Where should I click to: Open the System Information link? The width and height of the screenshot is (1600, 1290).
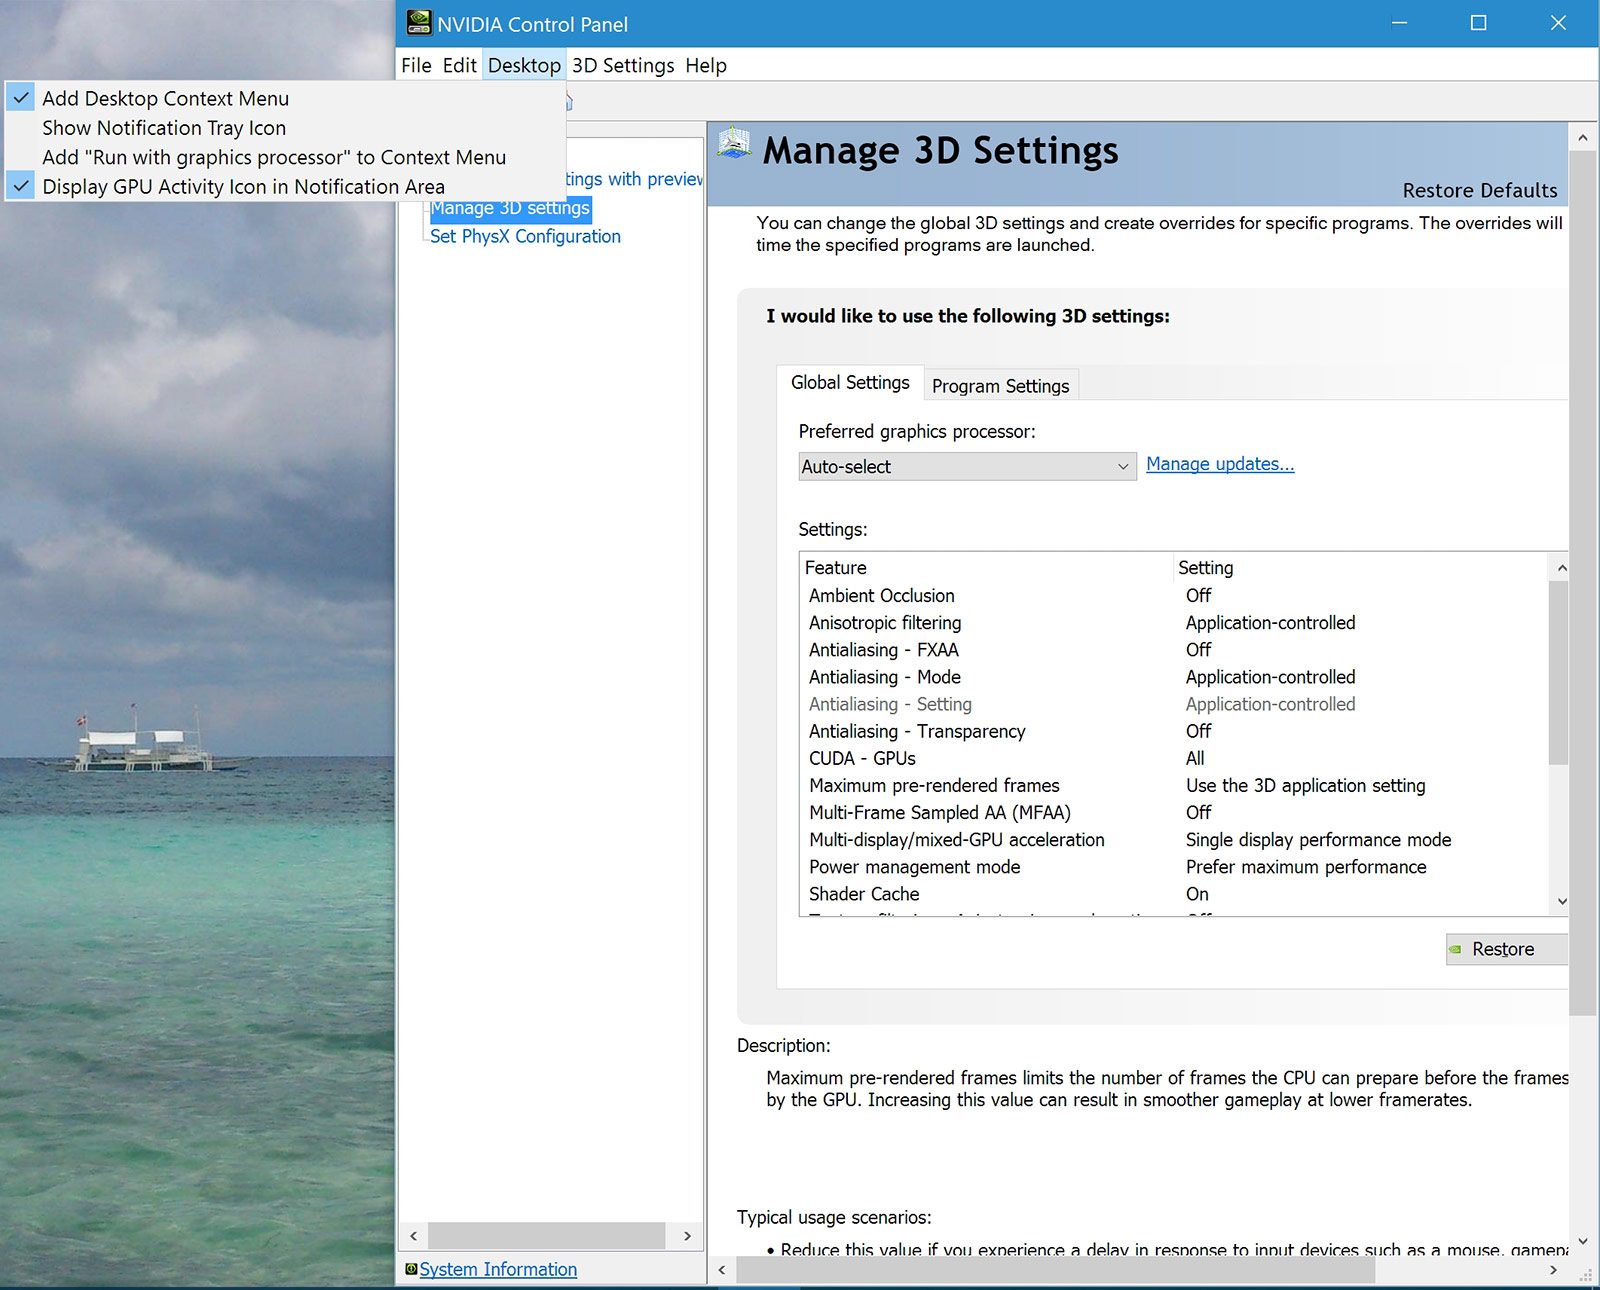[x=498, y=1269]
